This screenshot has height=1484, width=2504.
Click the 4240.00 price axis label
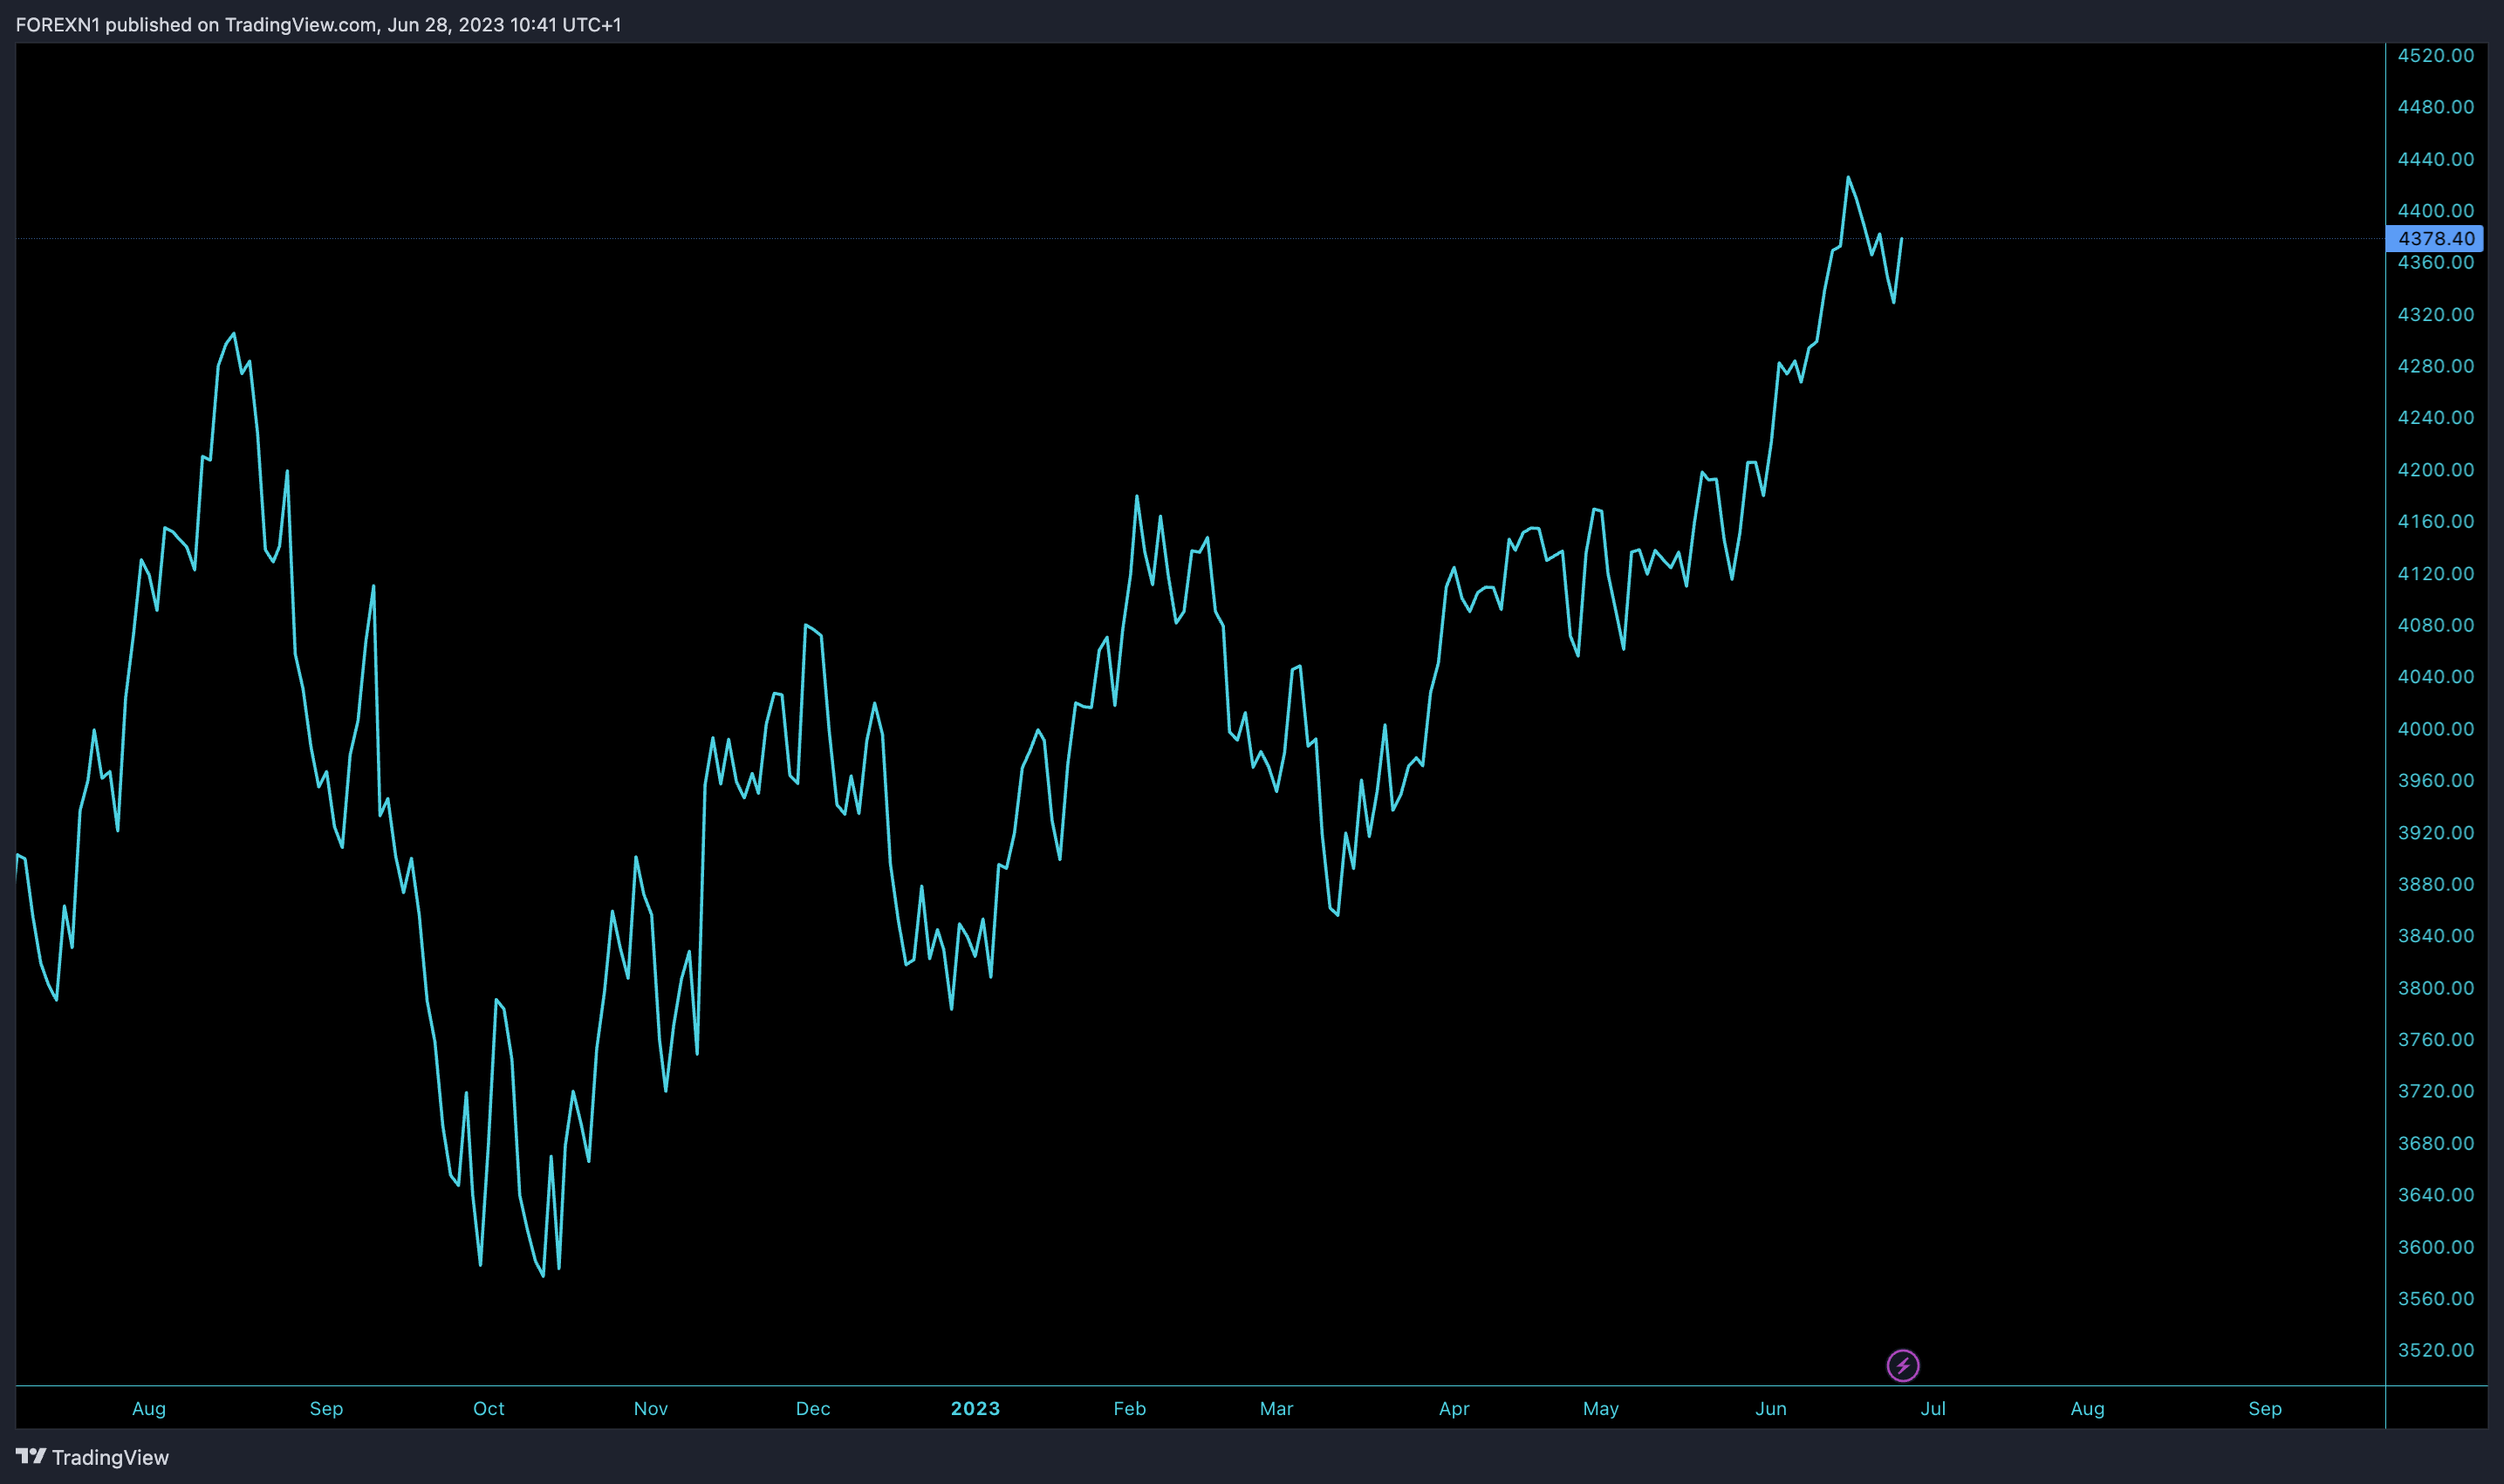[x=2435, y=418]
